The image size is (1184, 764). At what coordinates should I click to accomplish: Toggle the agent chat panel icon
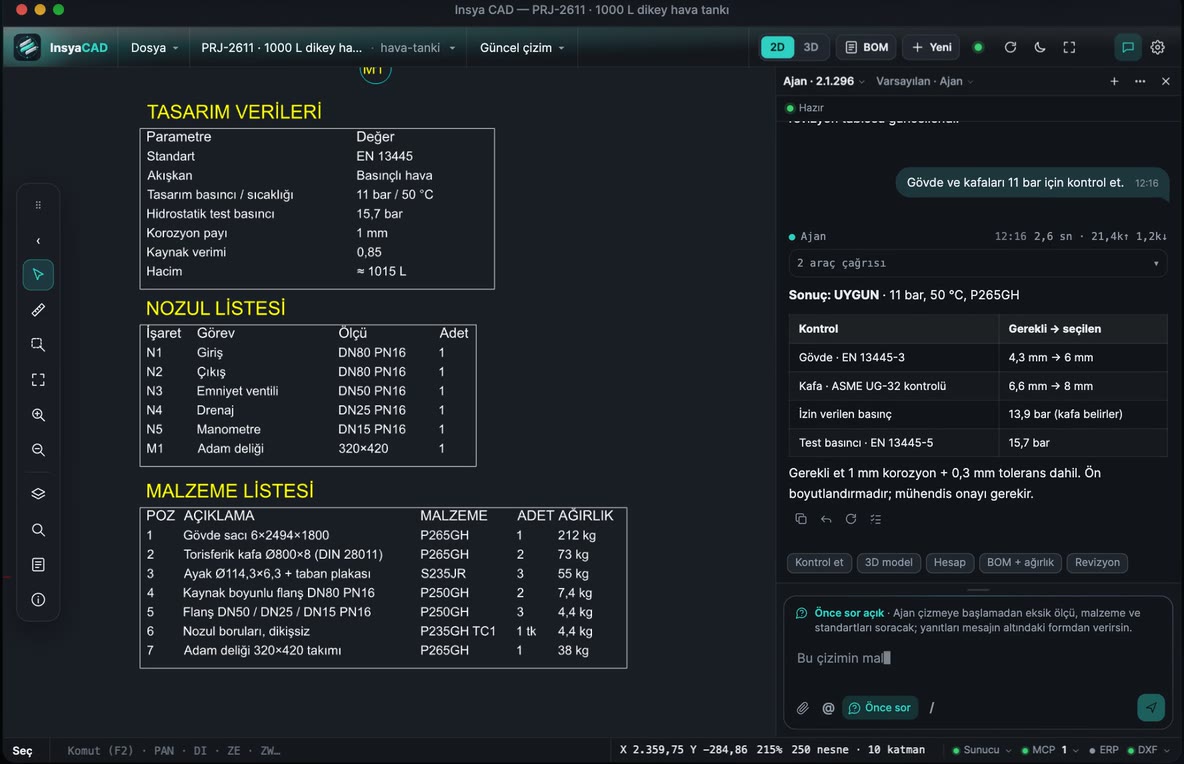(x=1127, y=48)
